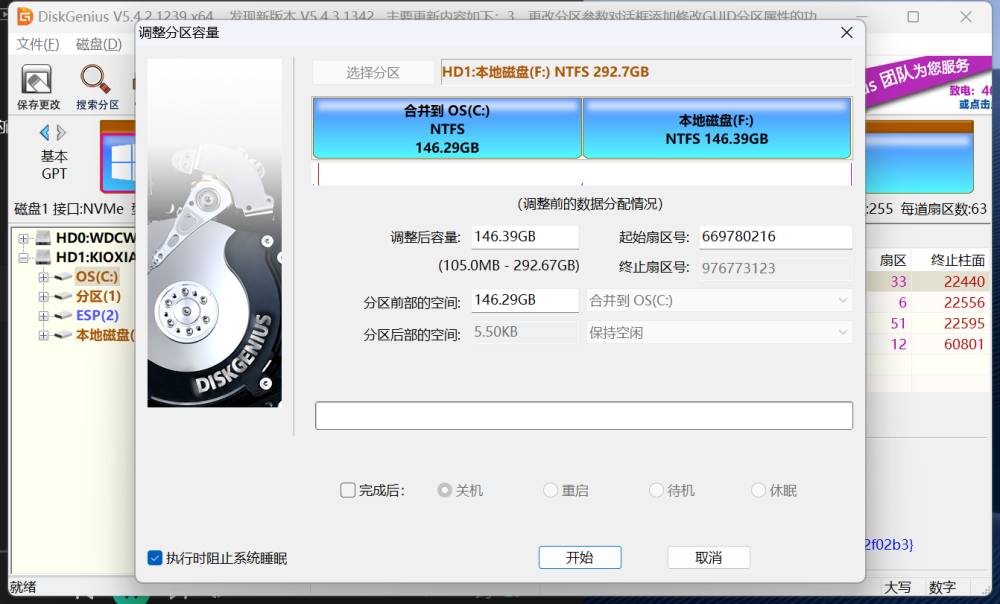
Task: Click table cell value 22440
Action: (964, 282)
